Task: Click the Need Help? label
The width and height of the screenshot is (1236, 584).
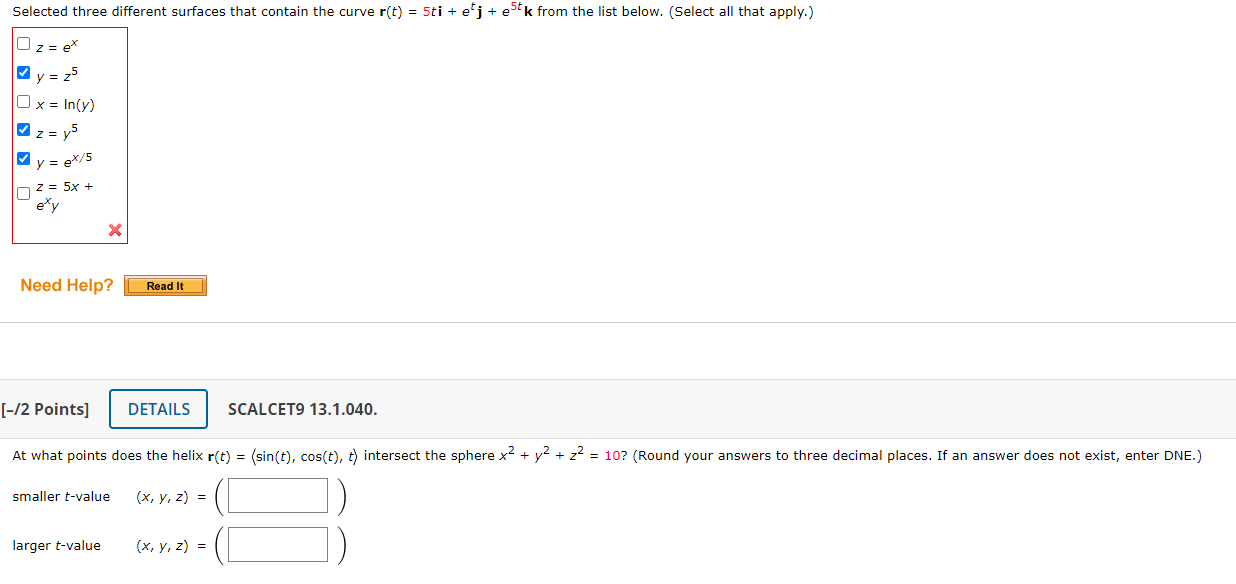Action: (66, 285)
